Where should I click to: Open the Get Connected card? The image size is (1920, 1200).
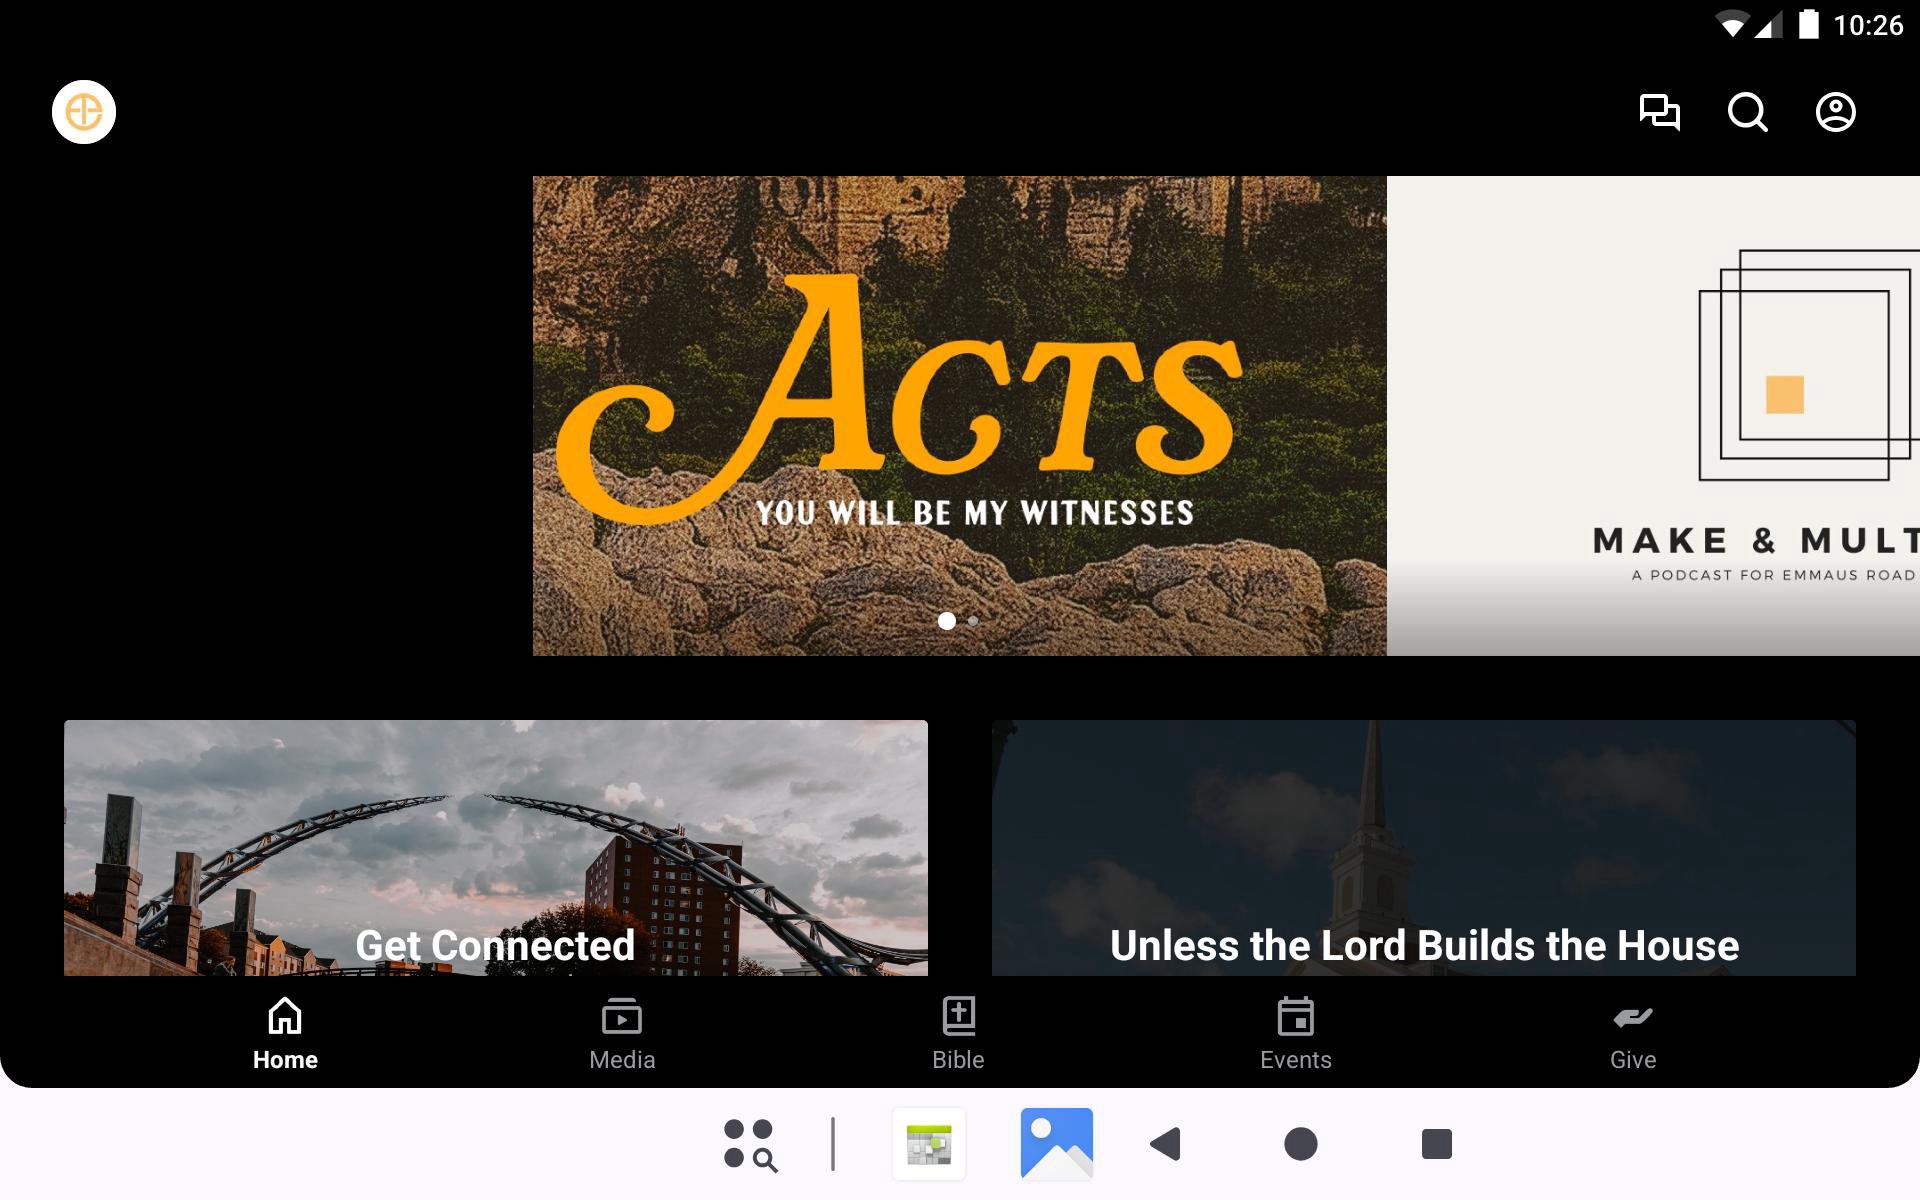495,848
